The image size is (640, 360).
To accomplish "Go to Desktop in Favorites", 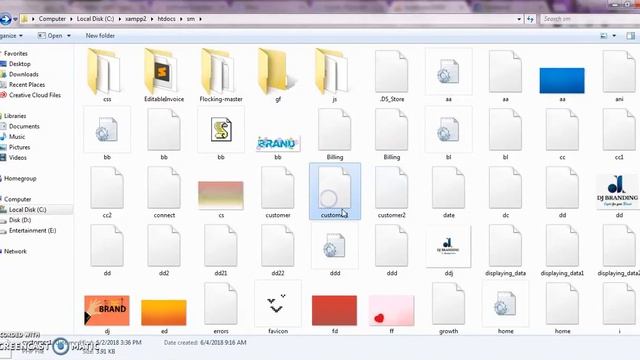I will (20, 64).
